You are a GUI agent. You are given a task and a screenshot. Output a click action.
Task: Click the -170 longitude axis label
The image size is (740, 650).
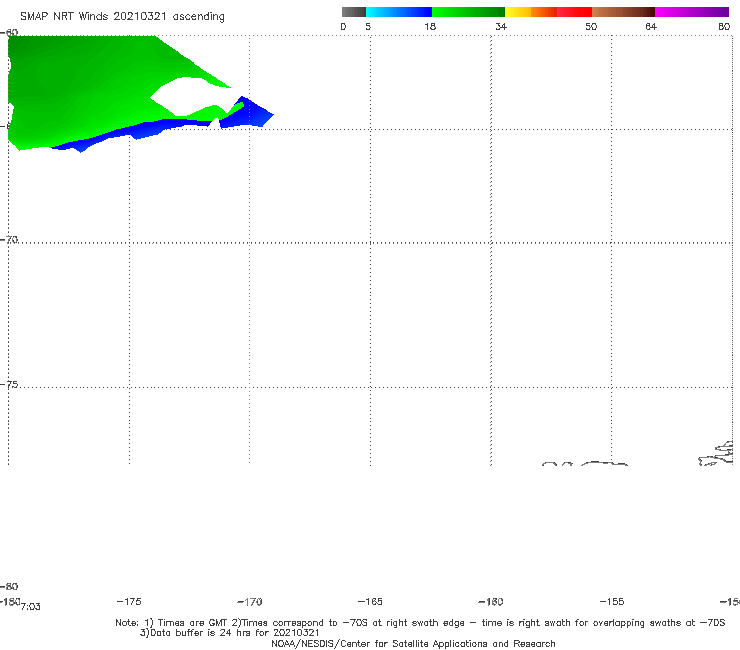point(250,602)
